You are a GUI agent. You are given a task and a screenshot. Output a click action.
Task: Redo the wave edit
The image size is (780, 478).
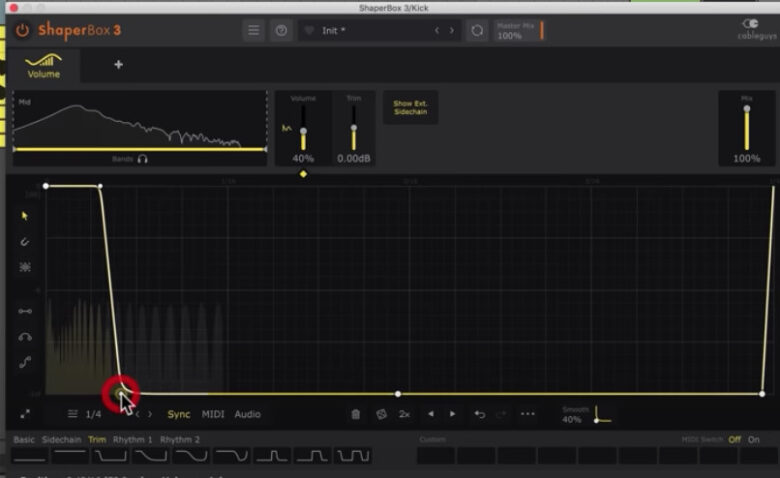501,414
